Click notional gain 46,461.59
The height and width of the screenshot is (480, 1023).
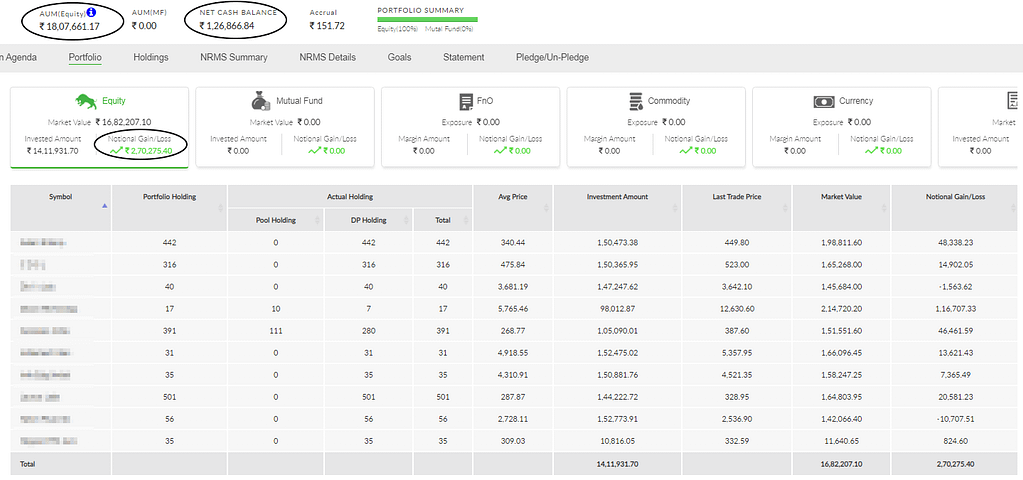[x=954, y=331]
